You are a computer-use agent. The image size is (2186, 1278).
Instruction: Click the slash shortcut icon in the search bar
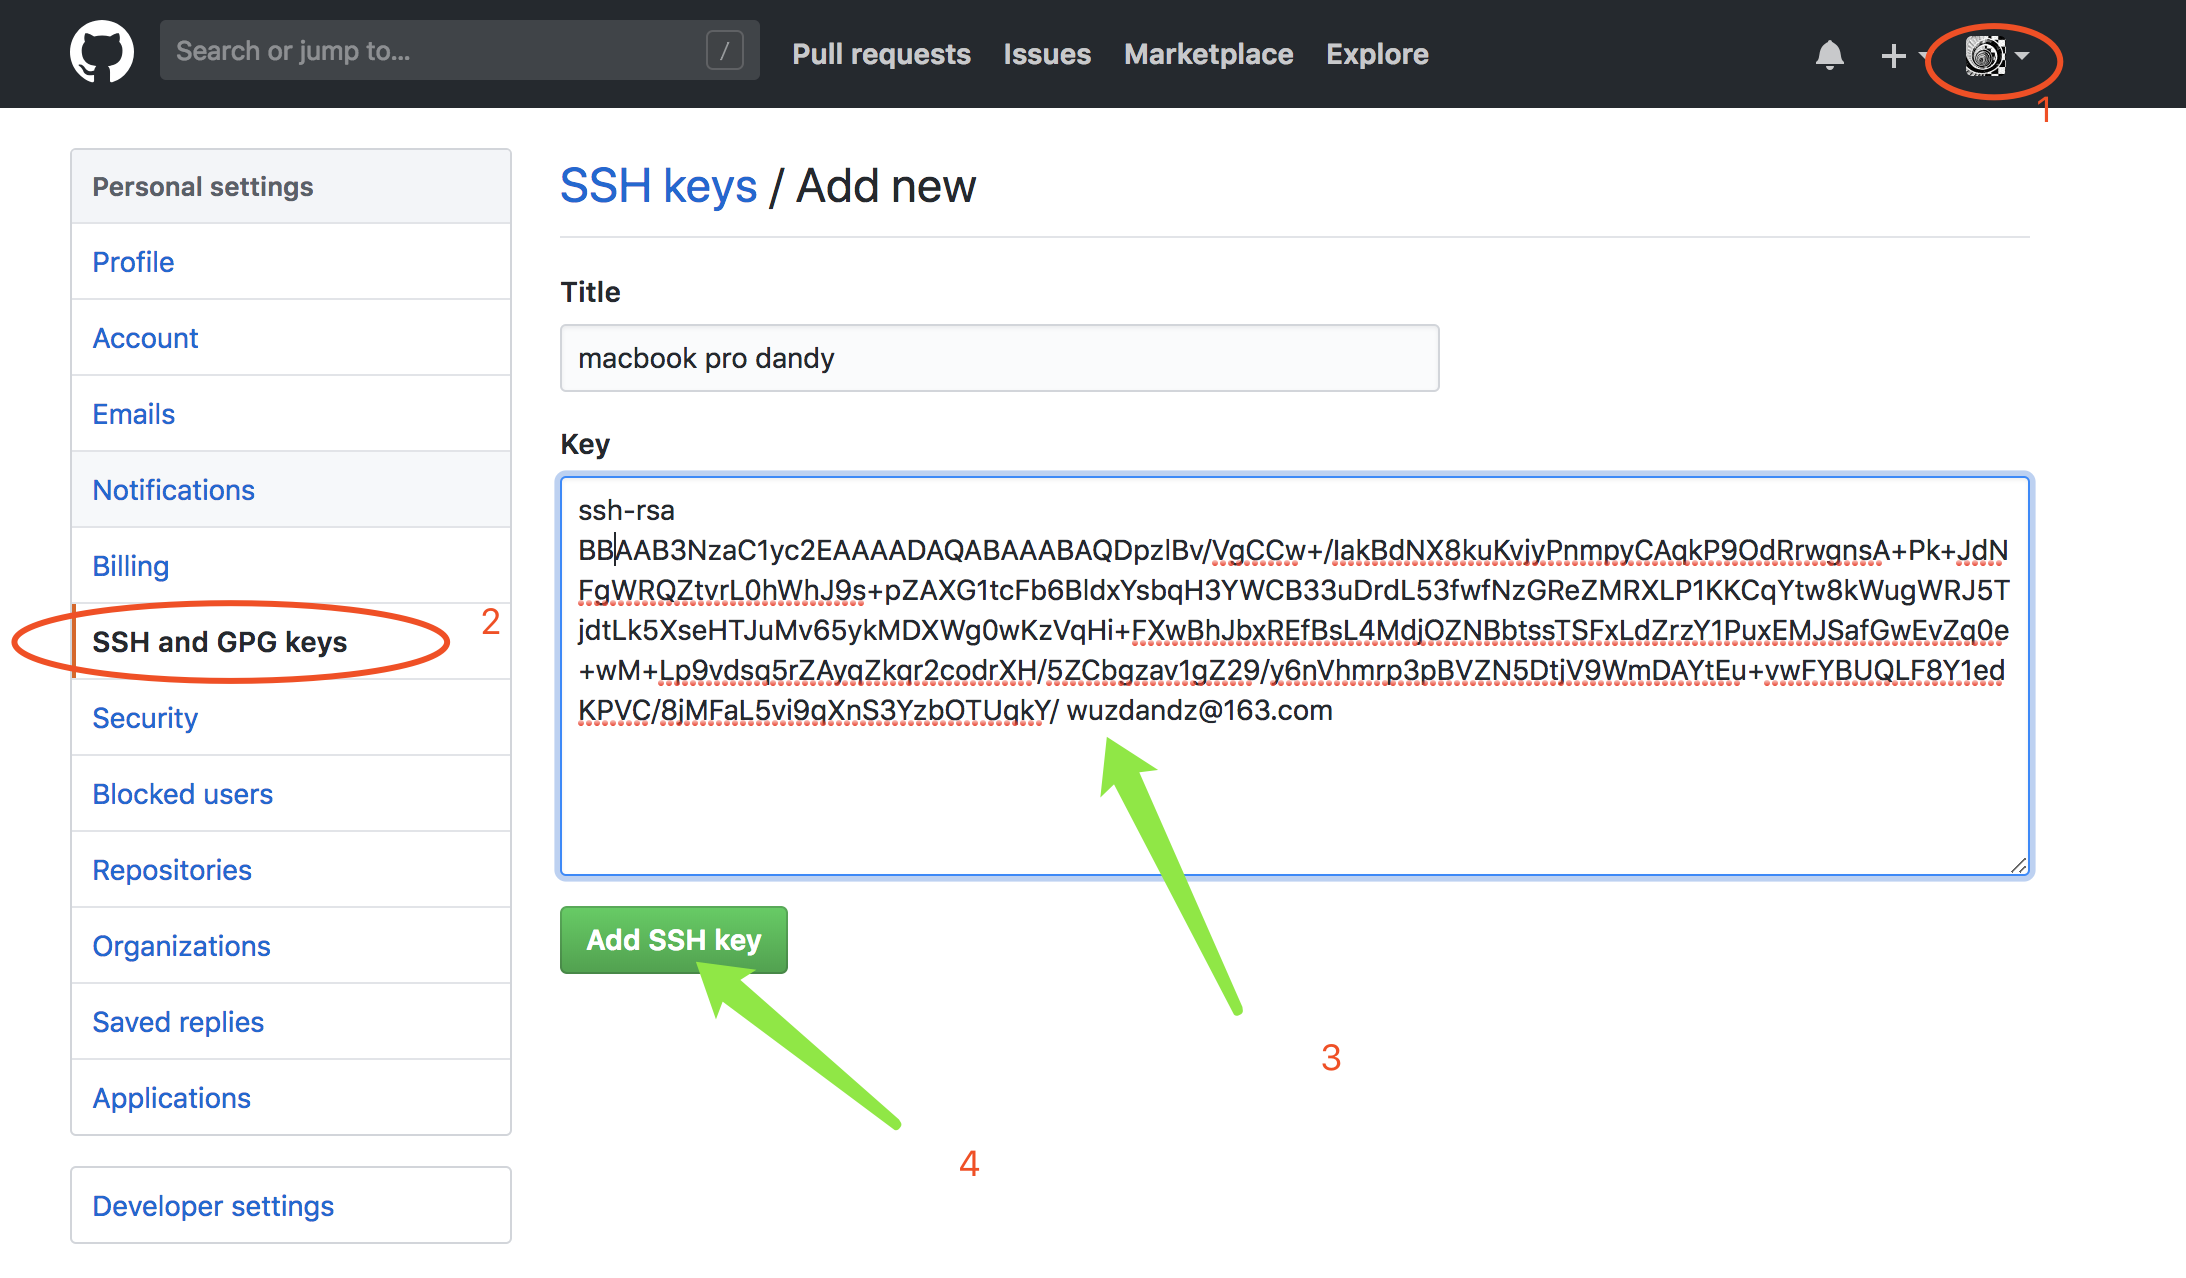tap(724, 50)
